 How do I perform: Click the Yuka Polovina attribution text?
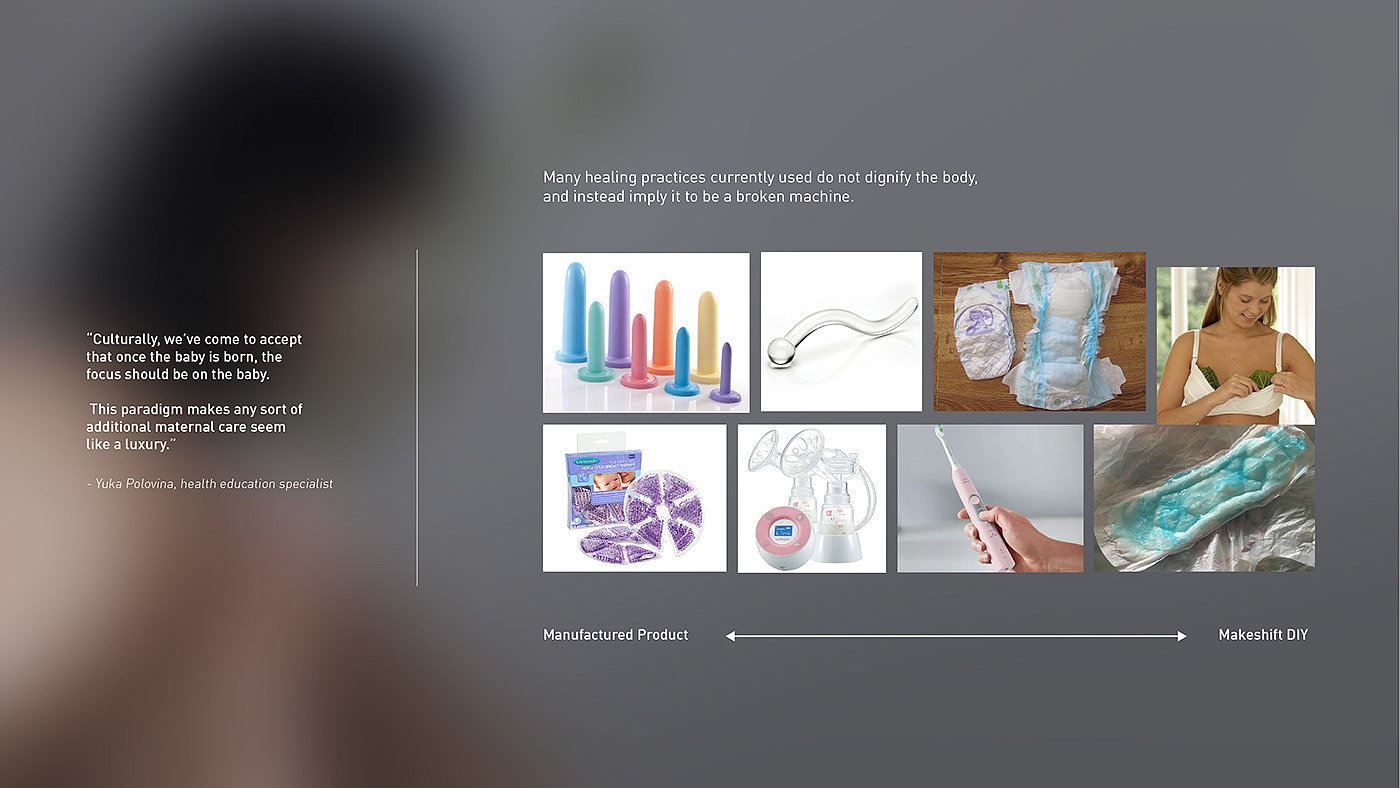(x=210, y=484)
